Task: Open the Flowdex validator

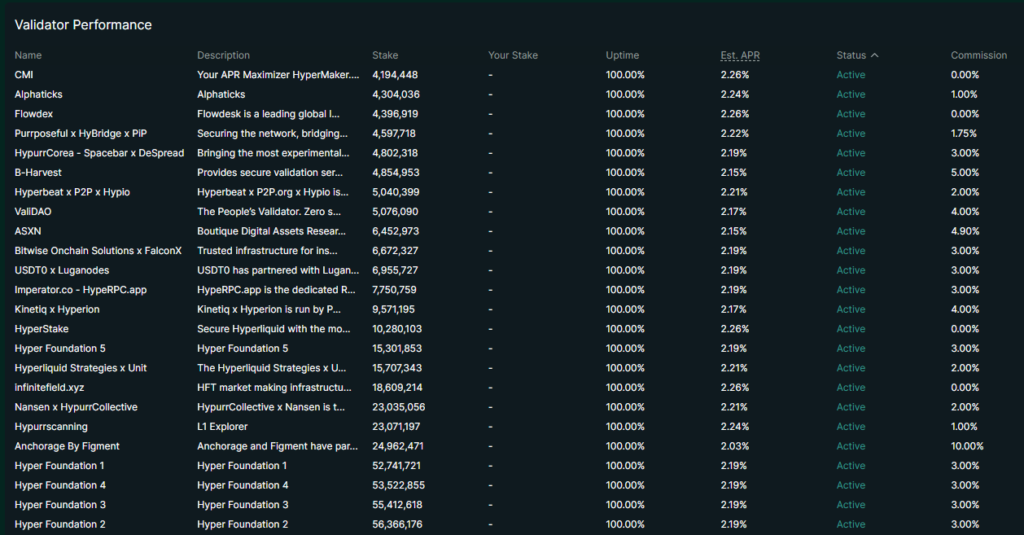Action: [x=34, y=114]
